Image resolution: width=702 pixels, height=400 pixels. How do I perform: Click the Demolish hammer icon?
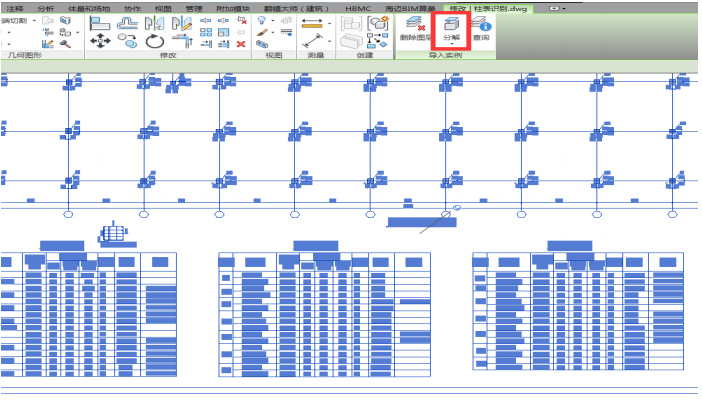(x=65, y=44)
